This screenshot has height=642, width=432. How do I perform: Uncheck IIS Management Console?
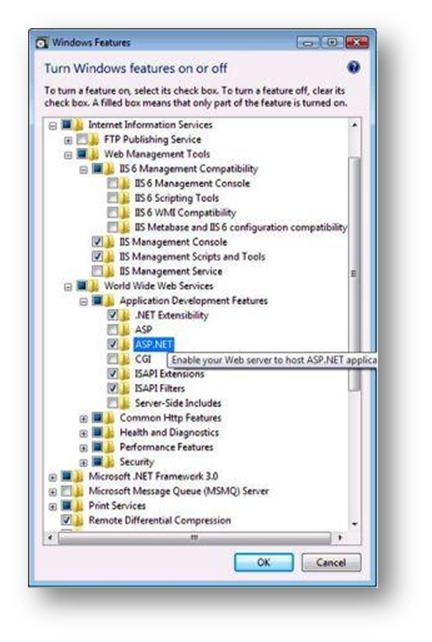97,242
